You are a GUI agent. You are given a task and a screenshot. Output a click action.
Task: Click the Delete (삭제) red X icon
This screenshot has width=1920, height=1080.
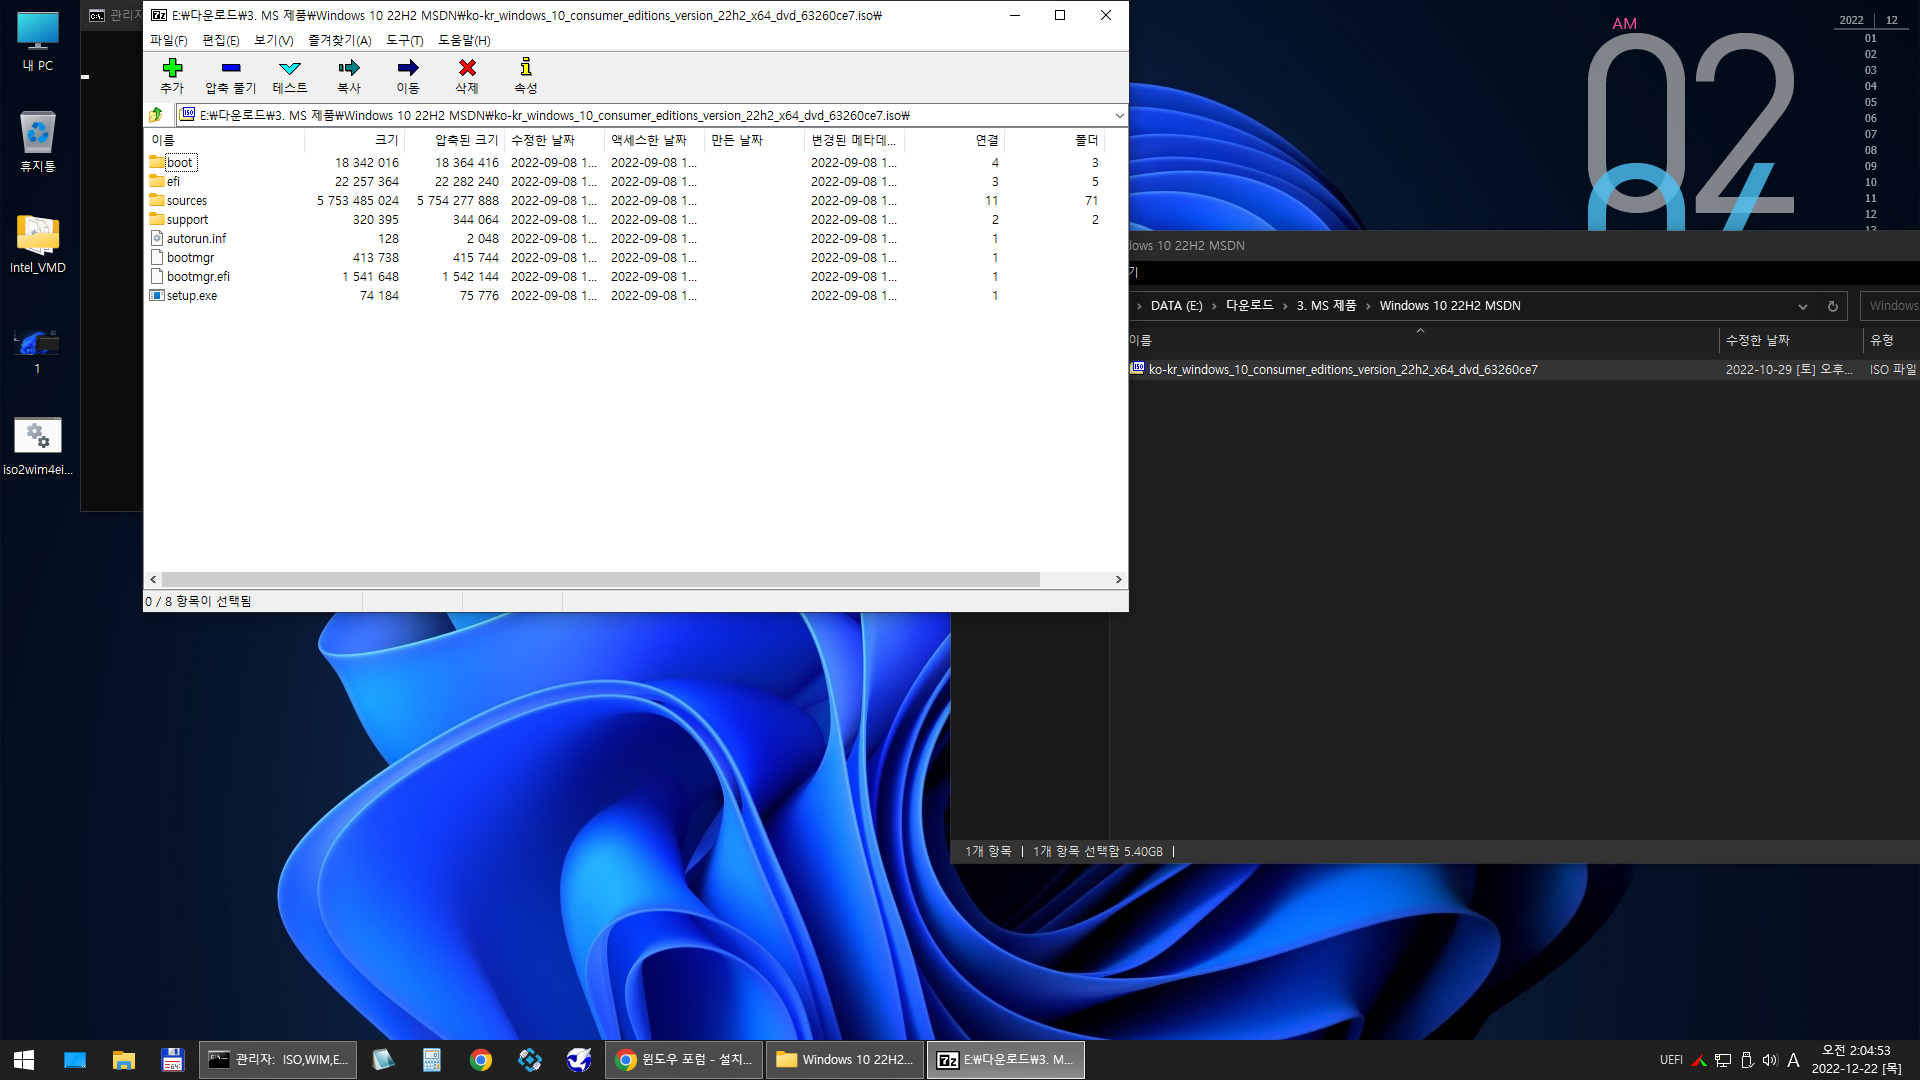click(x=467, y=68)
